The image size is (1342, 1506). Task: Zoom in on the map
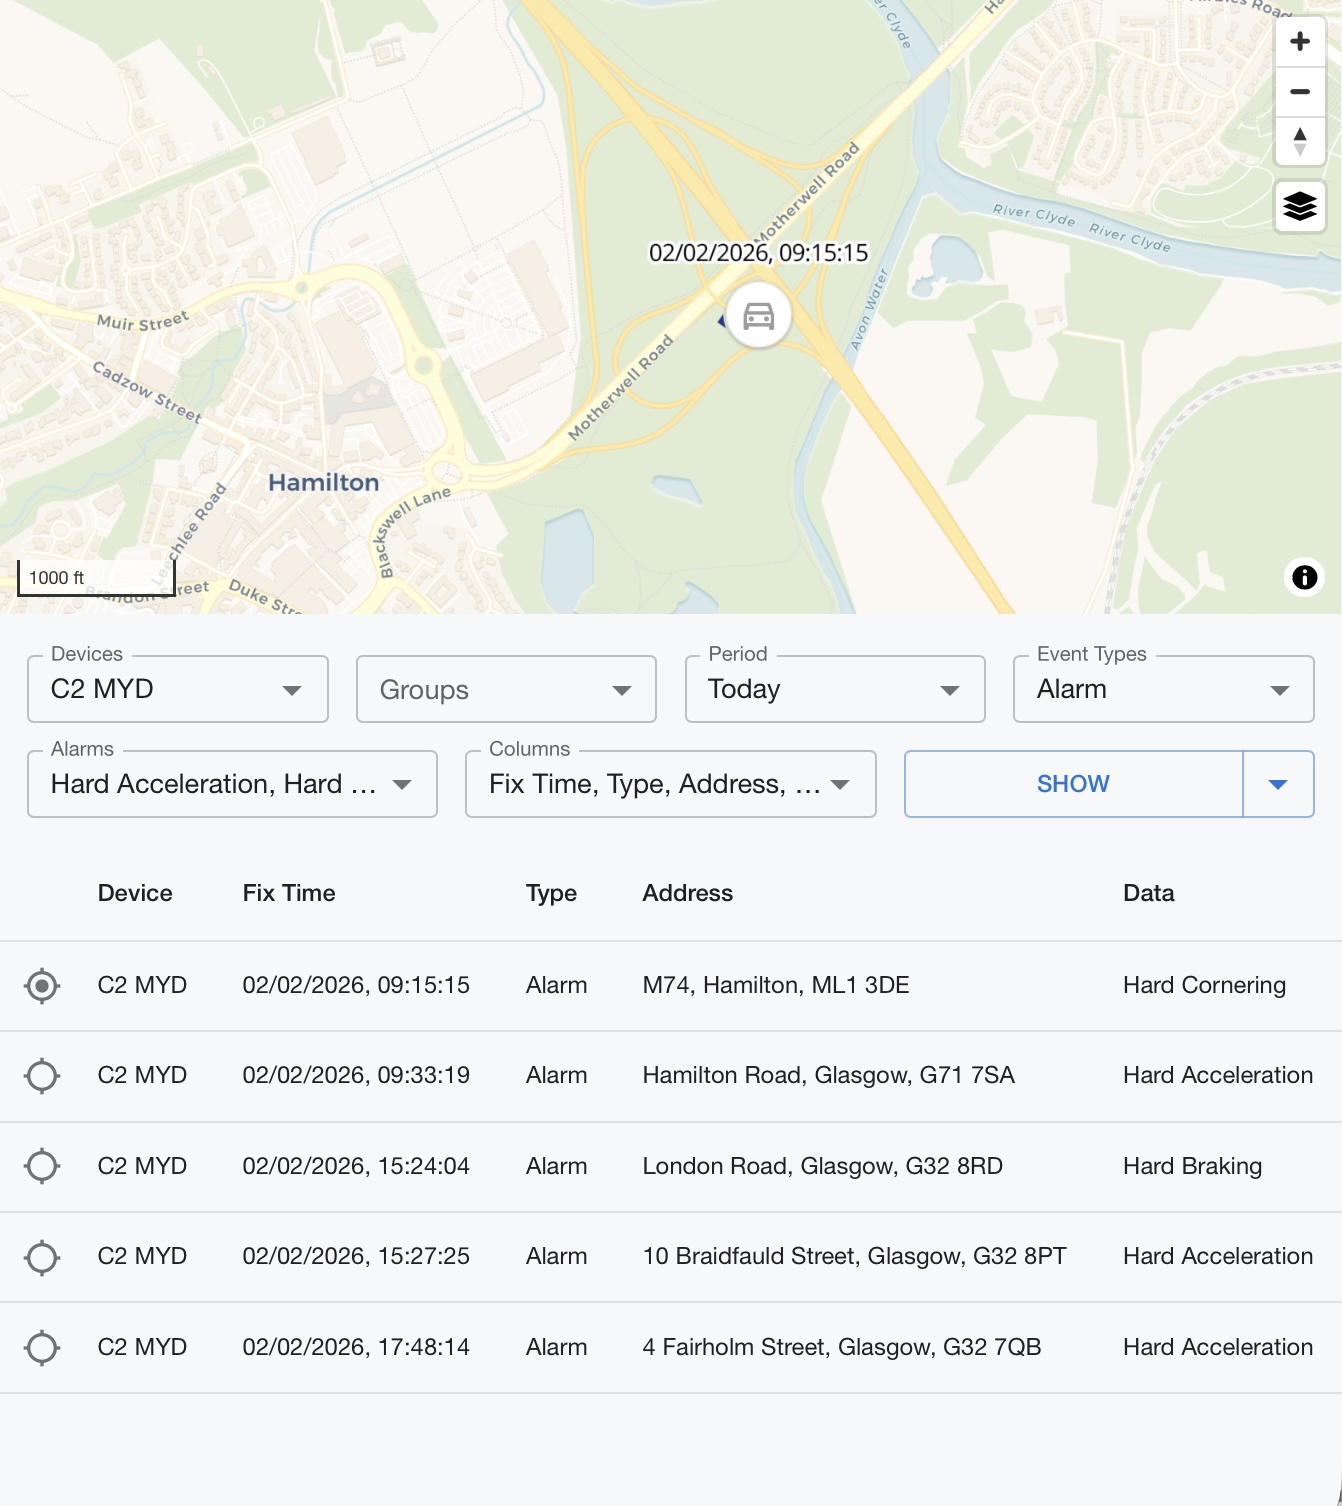click(1299, 42)
